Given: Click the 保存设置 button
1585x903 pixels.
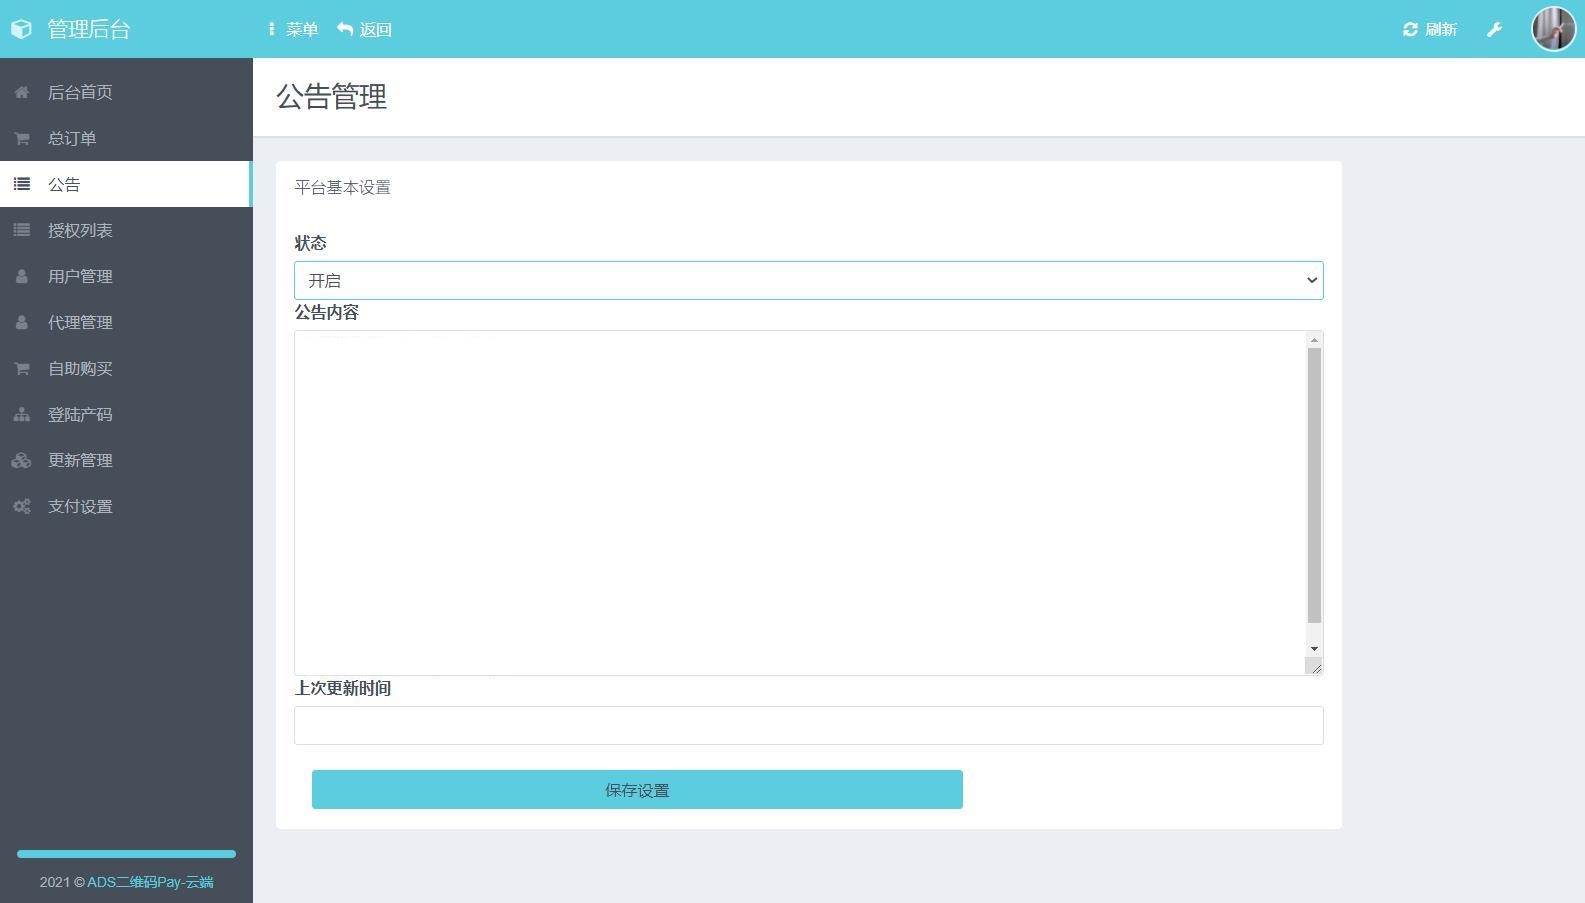Looking at the screenshot, I should click(x=637, y=789).
